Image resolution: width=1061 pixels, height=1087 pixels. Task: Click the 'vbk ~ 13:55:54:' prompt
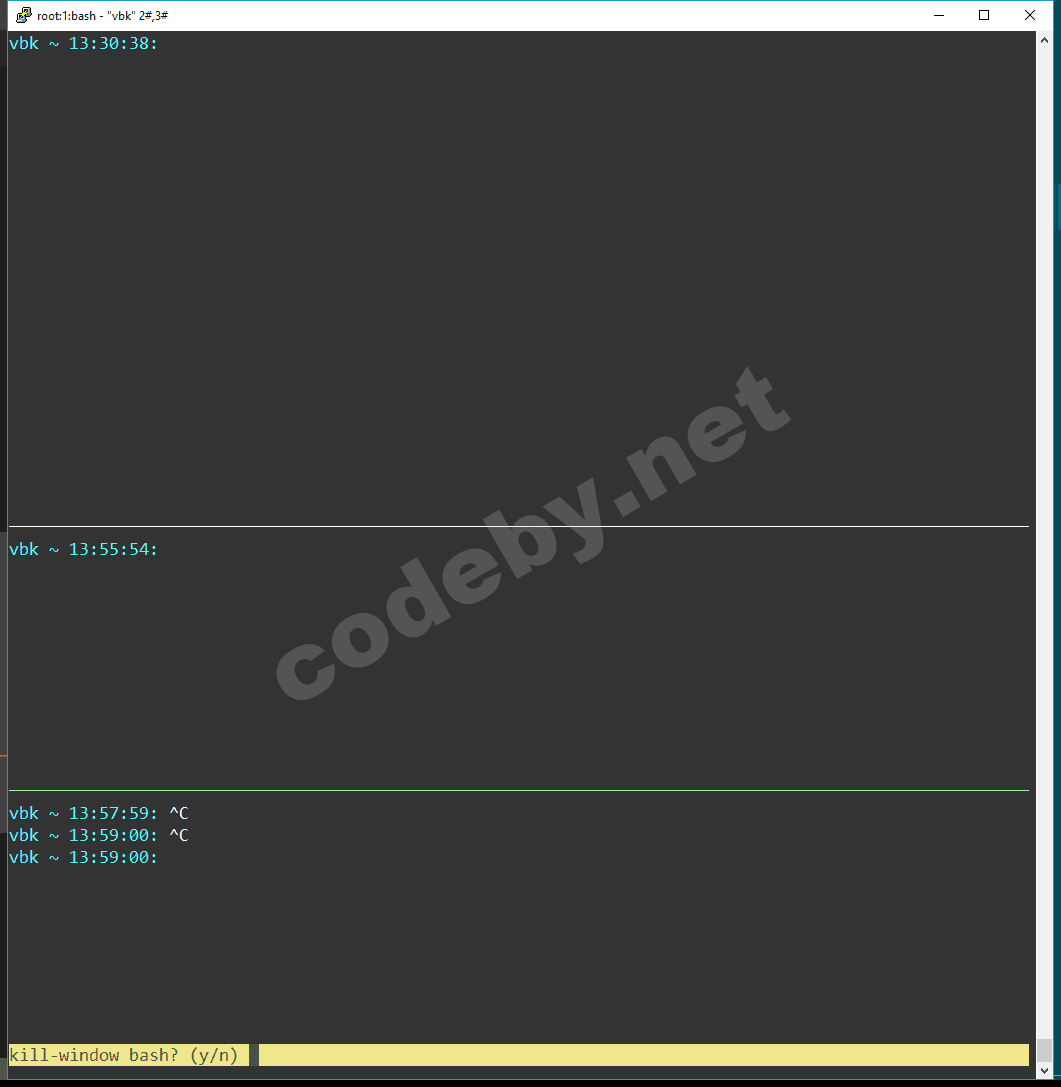pyautogui.click(x=83, y=550)
